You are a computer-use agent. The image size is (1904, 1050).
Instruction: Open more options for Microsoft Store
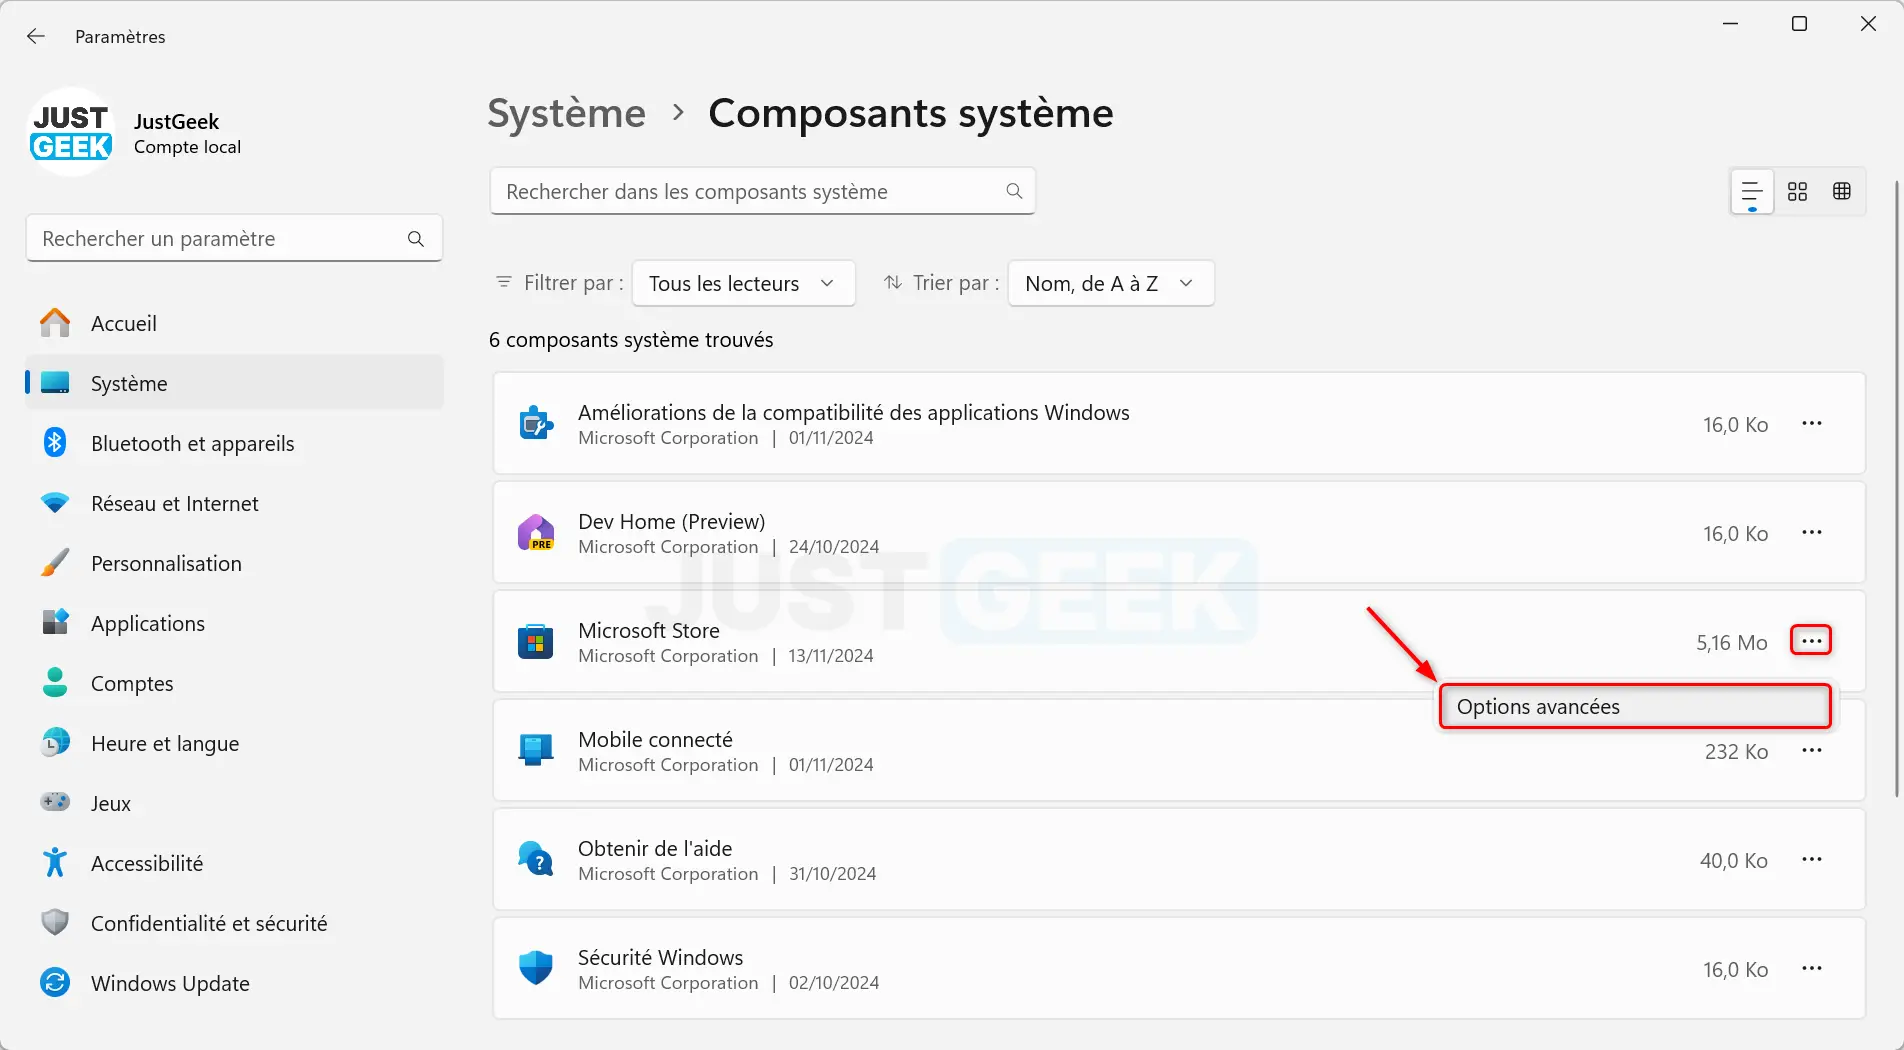click(x=1811, y=641)
